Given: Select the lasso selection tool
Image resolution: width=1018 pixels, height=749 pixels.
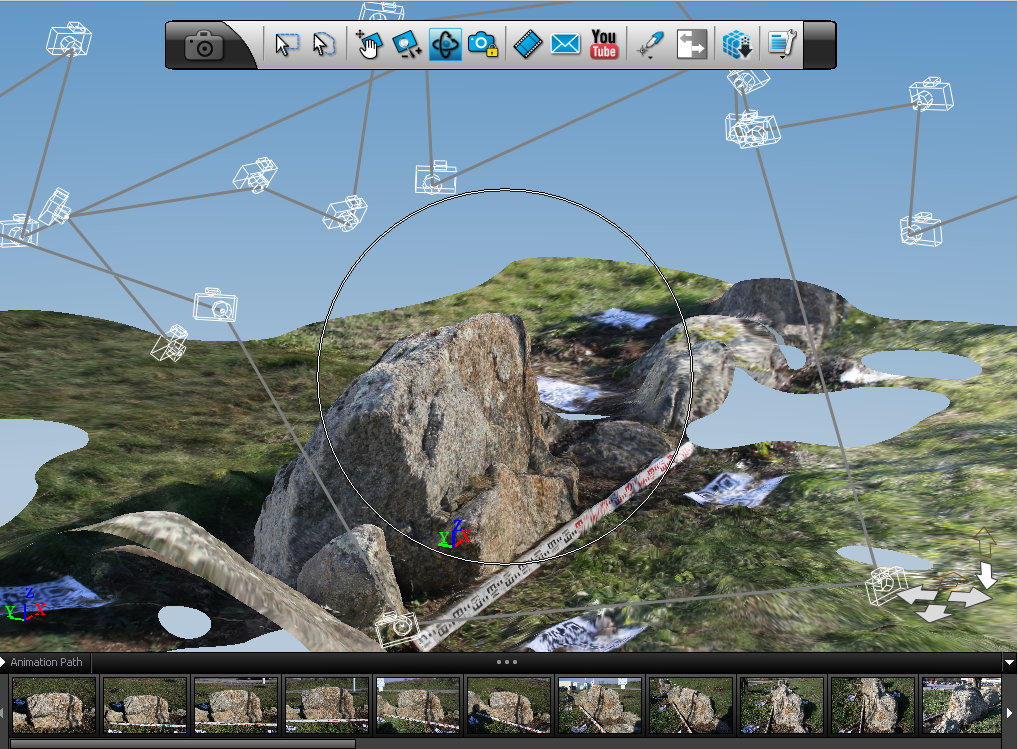Looking at the screenshot, I should click(323, 45).
